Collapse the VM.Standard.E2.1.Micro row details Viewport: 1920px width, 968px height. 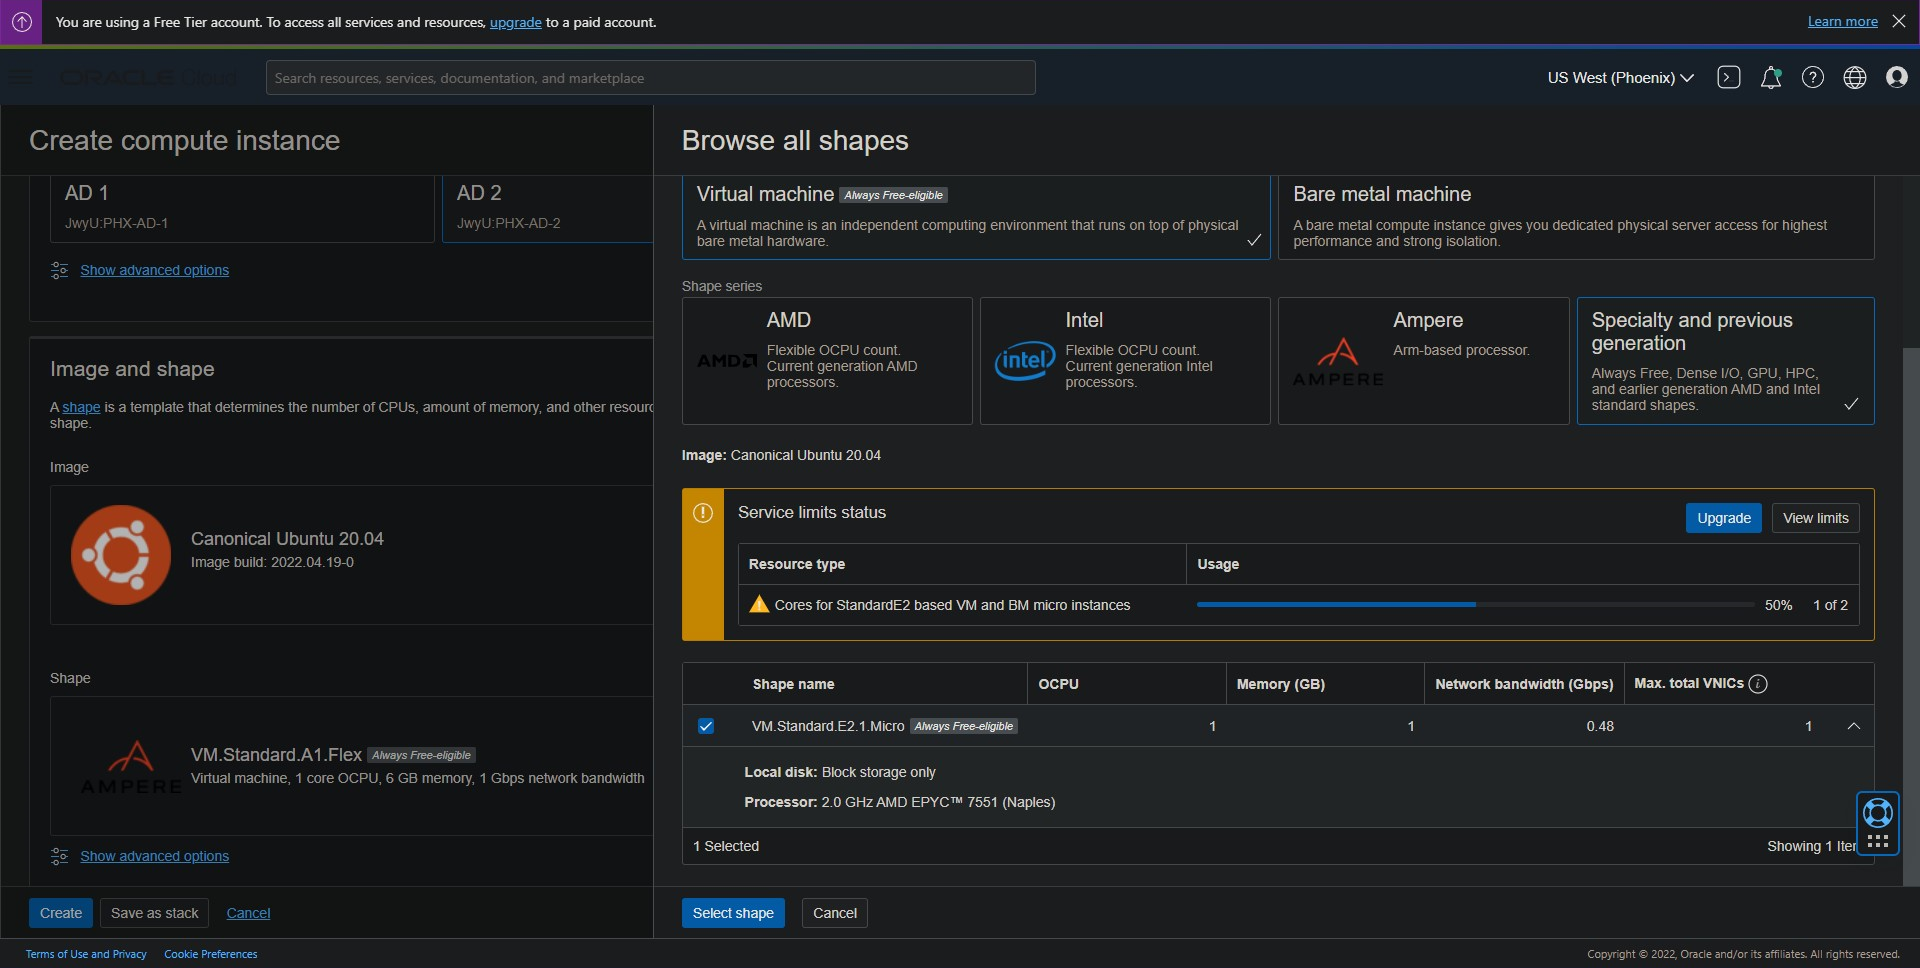[x=1854, y=726]
